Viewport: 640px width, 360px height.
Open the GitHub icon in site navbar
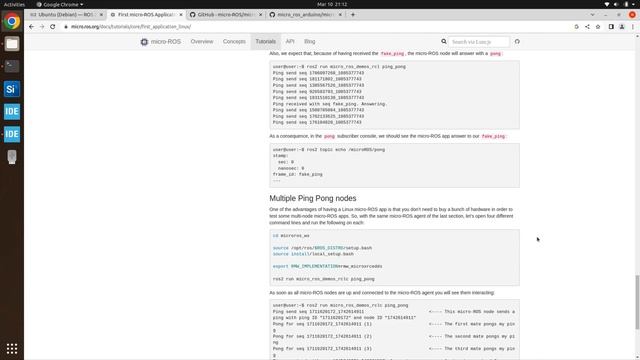pos(517,42)
